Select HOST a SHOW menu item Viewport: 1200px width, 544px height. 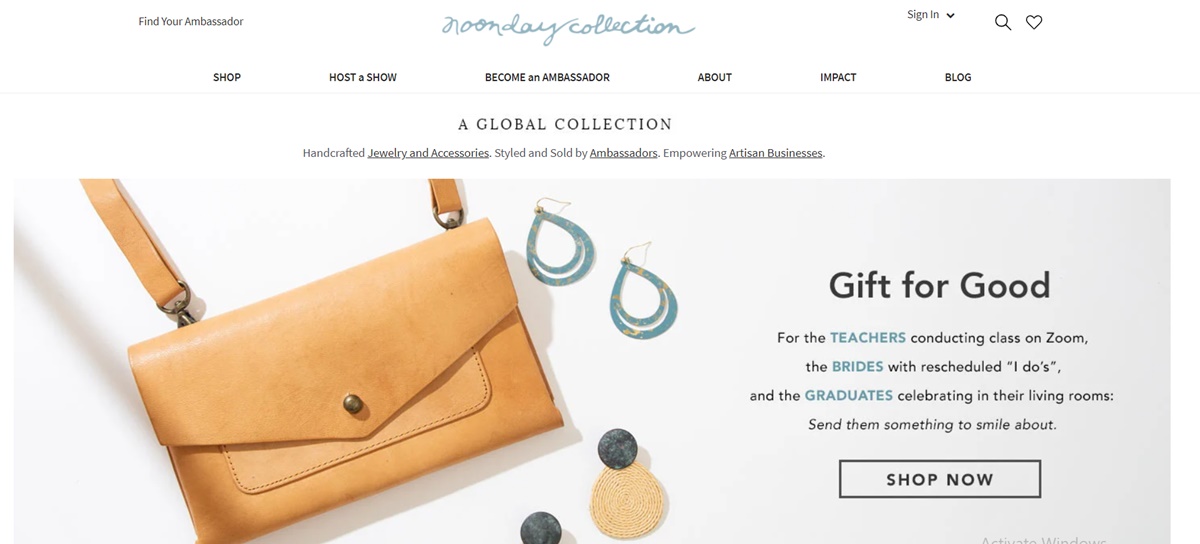coord(363,77)
